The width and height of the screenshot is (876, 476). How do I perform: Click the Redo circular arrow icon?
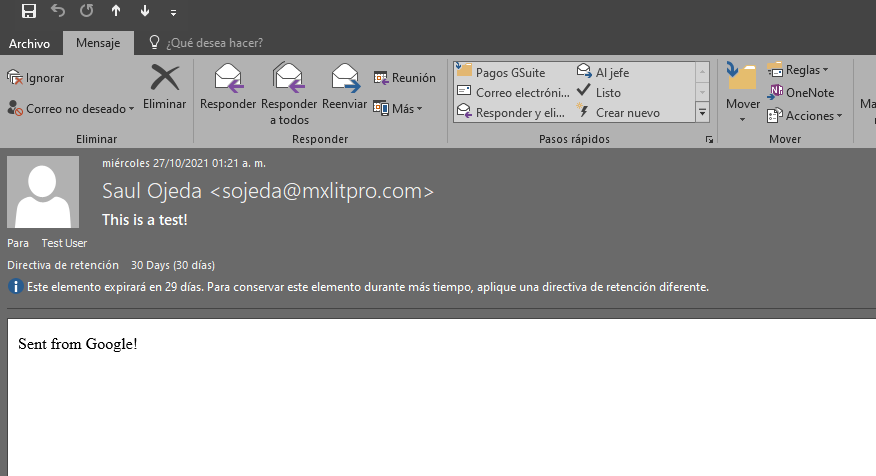tap(87, 11)
